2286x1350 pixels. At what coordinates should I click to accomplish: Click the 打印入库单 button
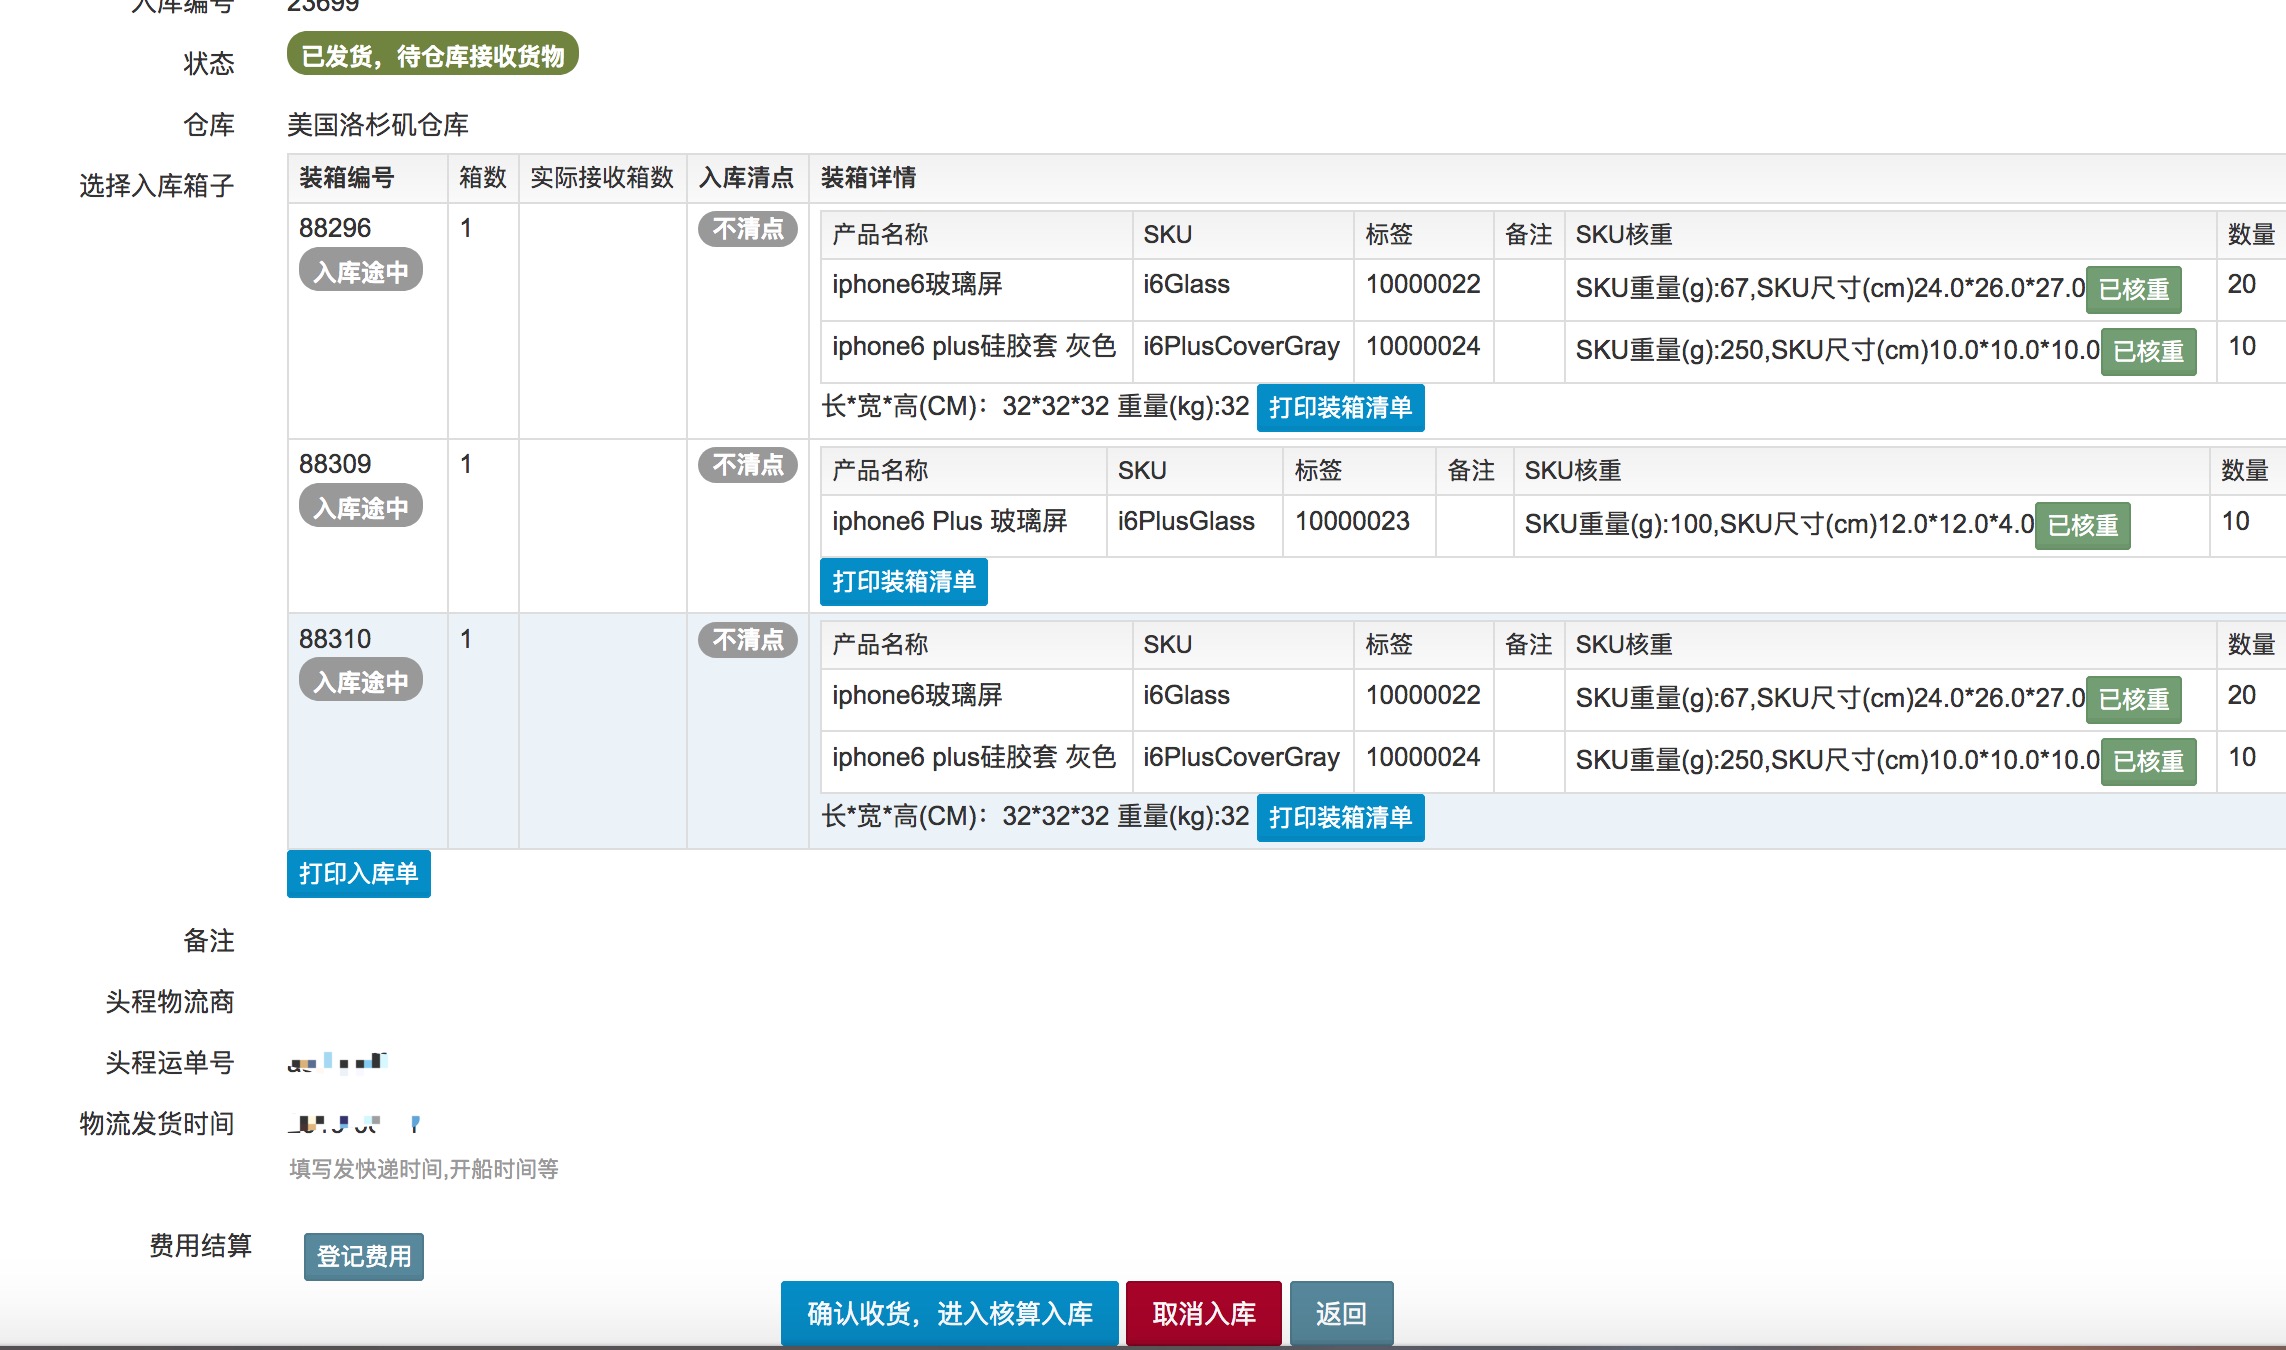tap(358, 874)
